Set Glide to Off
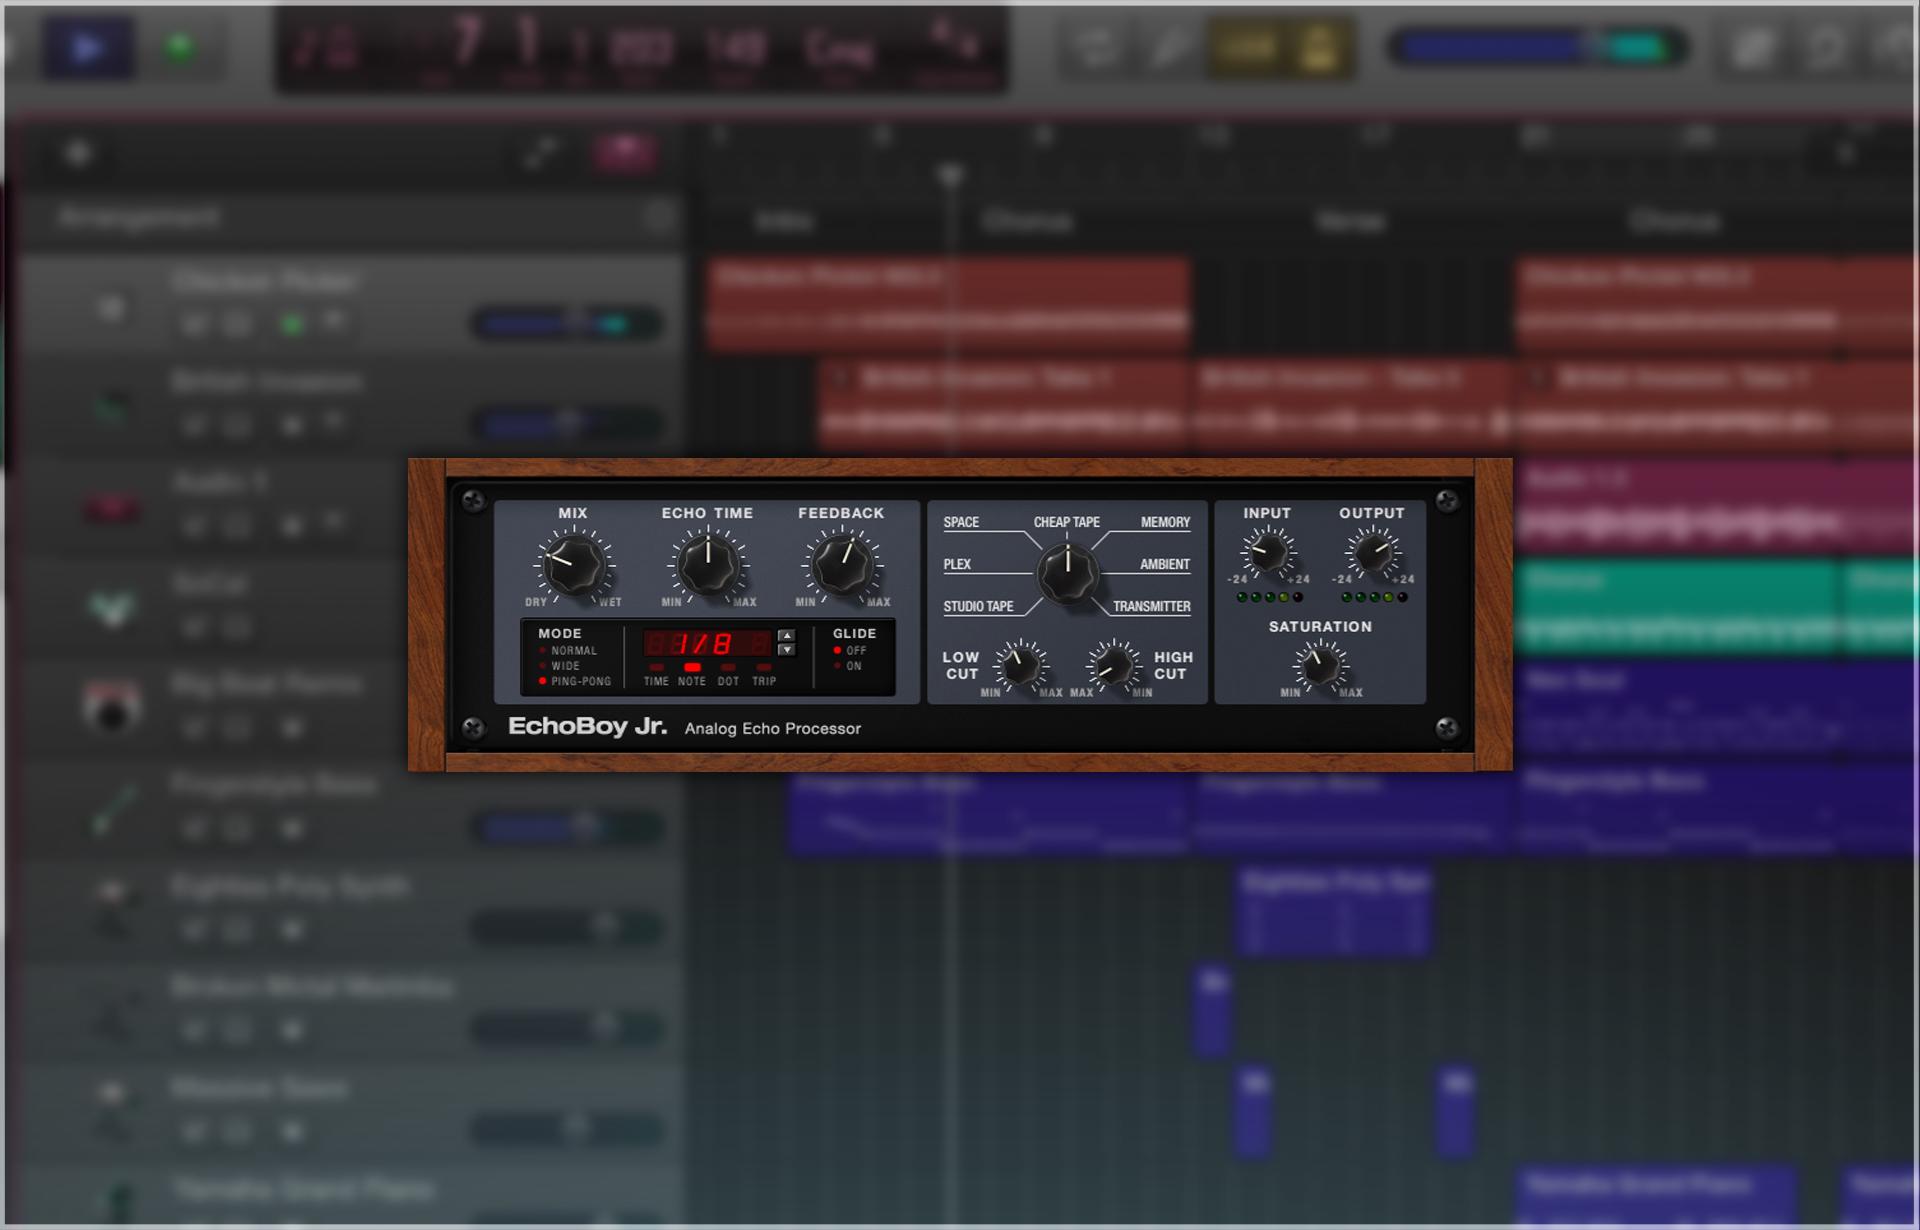Screen dimensions: 1920x1230 [x=850, y=651]
